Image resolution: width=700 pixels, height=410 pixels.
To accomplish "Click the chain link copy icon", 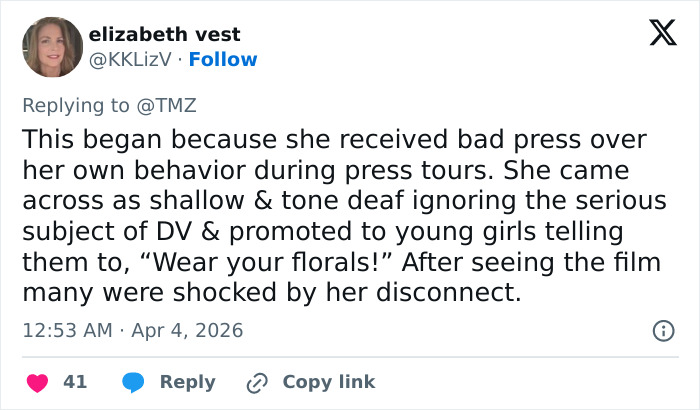I will point(256,382).
